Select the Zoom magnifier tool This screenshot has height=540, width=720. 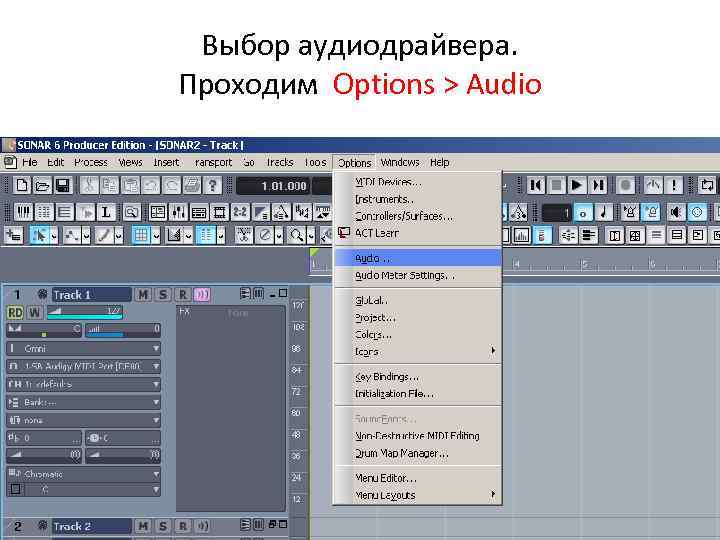tap(297, 235)
